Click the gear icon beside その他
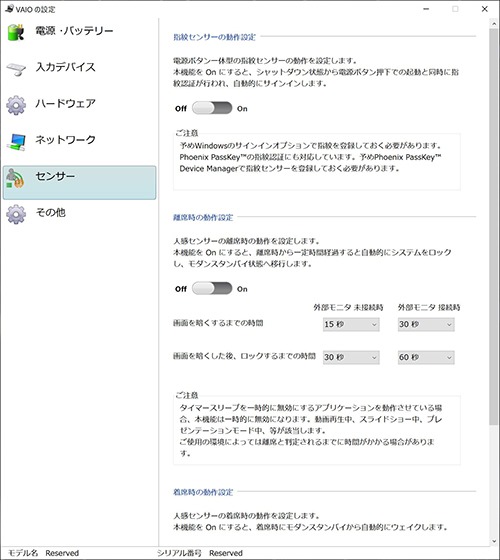Image resolution: width=500 pixels, height=560 pixels. click(x=16, y=214)
